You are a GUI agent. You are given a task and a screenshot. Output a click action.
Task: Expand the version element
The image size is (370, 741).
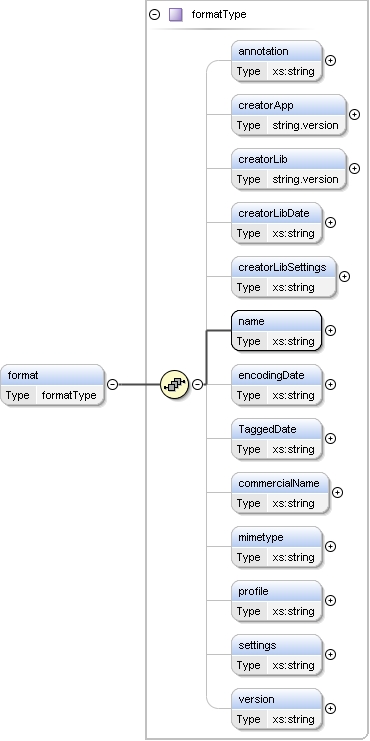[331, 708]
